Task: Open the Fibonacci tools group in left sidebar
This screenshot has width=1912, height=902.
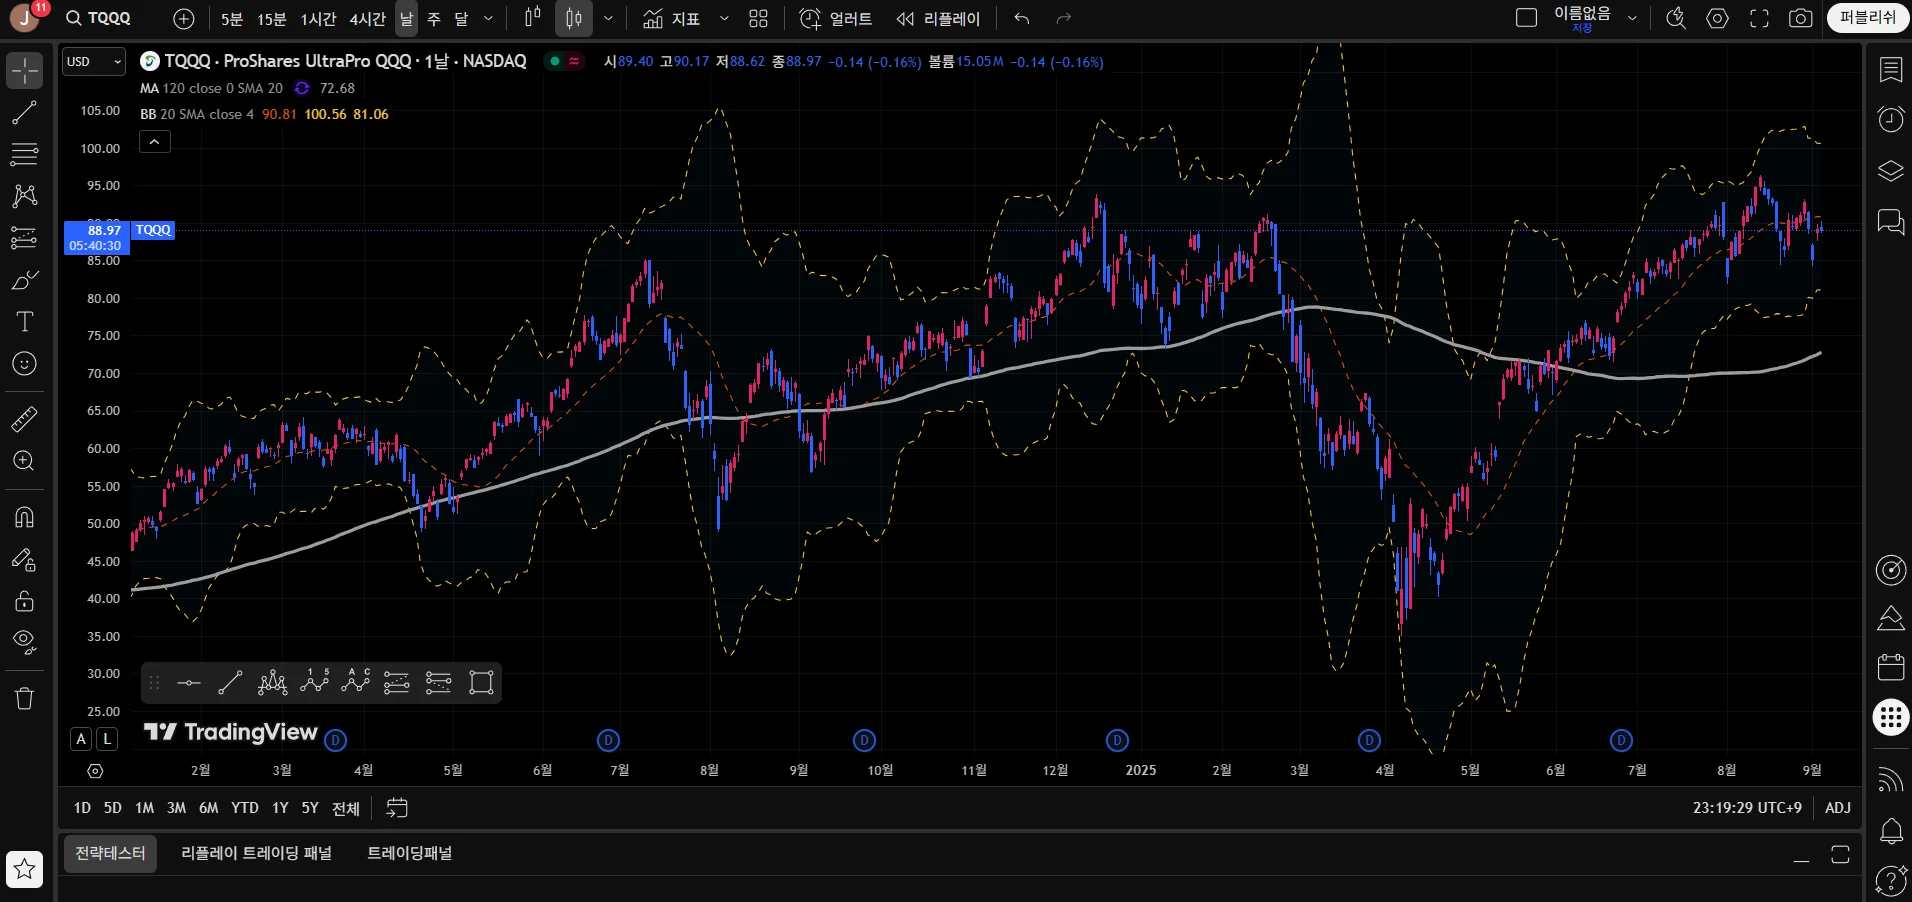Action: pyautogui.click(x=24, y=154)
